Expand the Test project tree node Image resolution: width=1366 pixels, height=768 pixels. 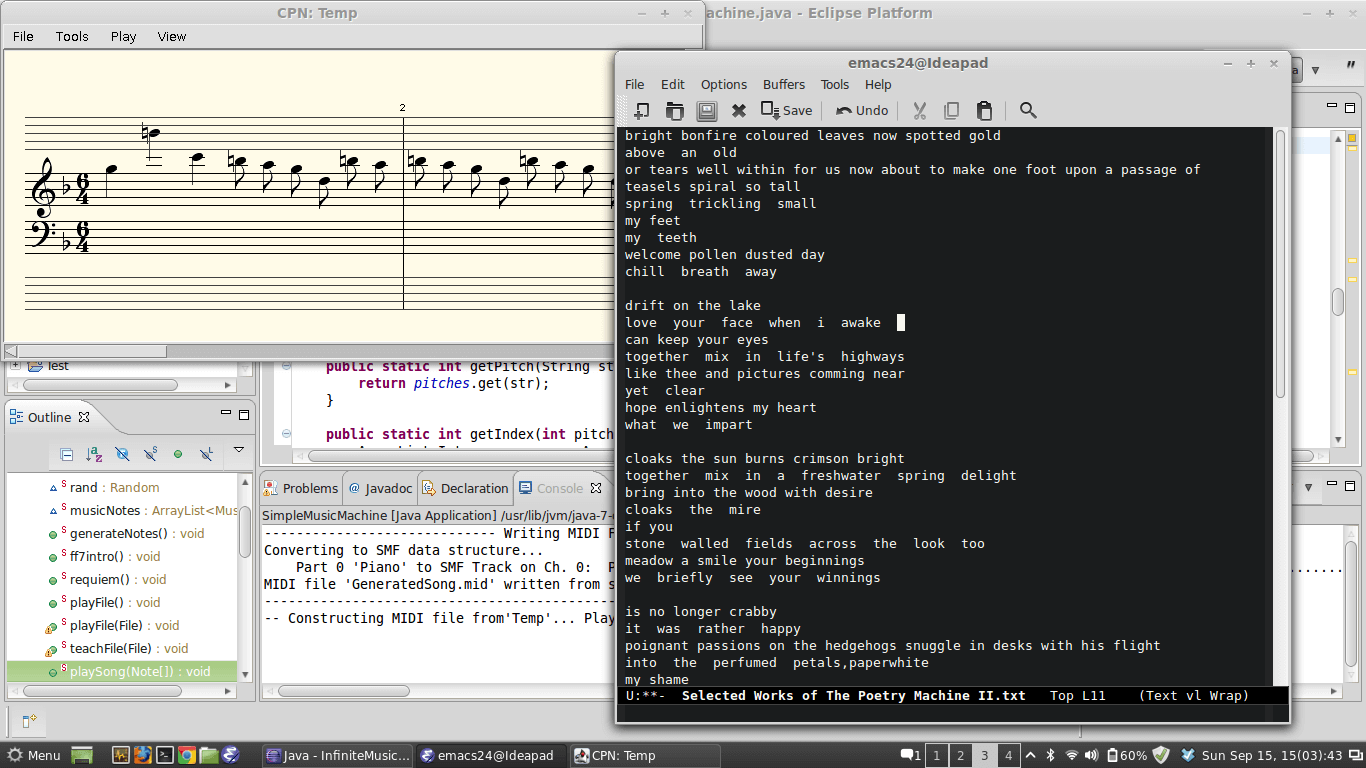(15, 365)
